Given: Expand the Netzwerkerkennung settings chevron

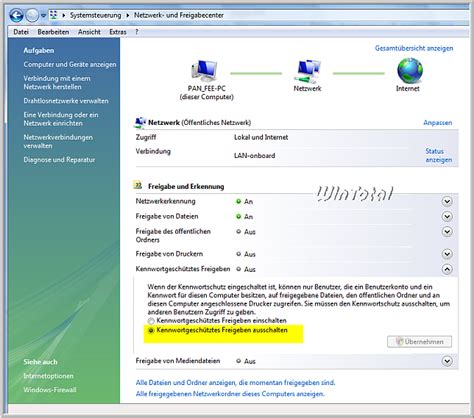Looking at the screenshot, I should pos(447,201).
